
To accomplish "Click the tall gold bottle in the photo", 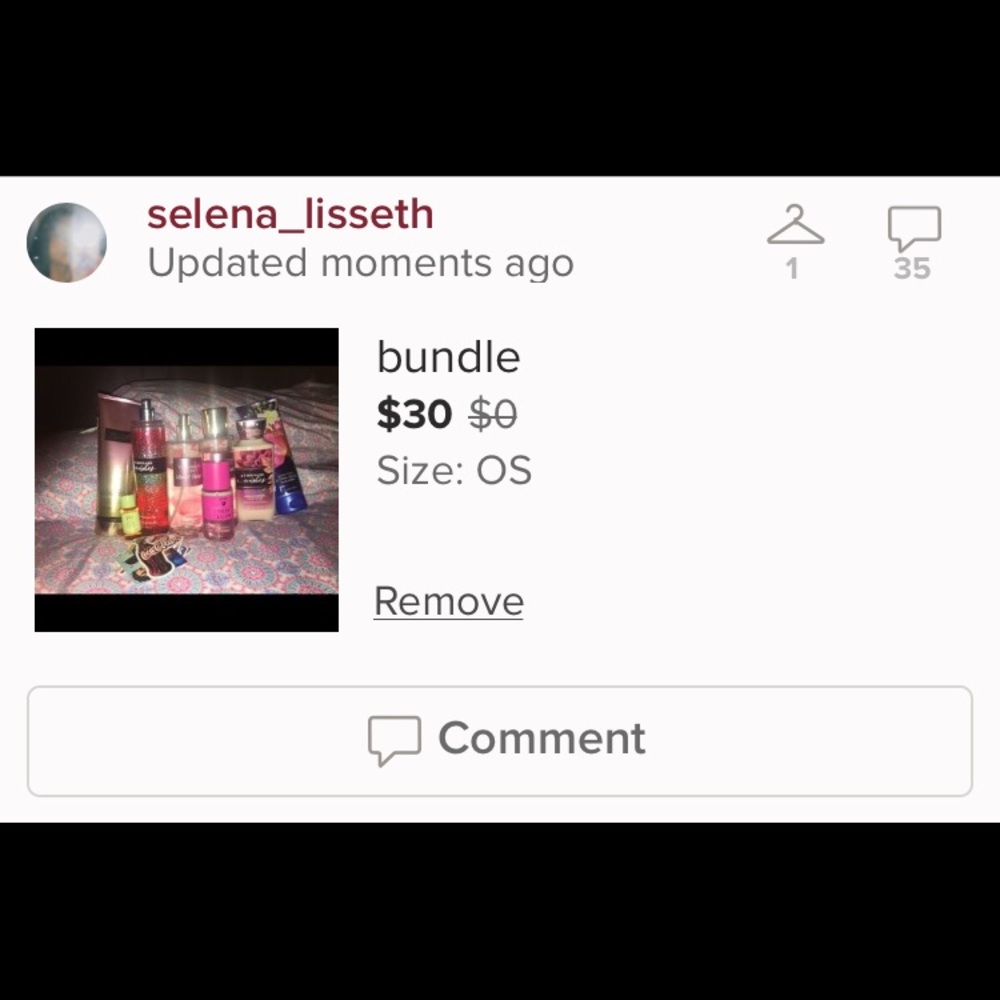I will tap(115, 462).
